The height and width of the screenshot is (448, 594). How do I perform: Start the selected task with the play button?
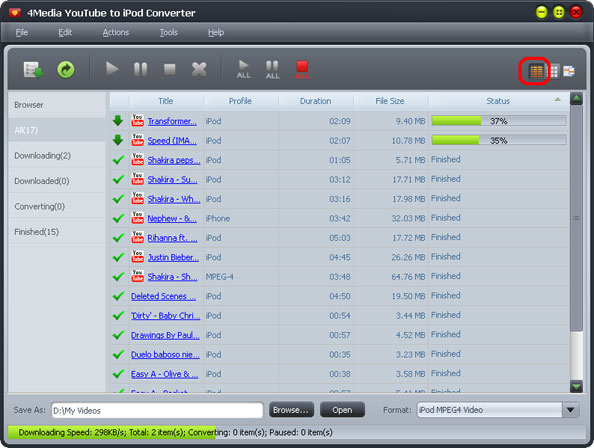coord(112,69)
